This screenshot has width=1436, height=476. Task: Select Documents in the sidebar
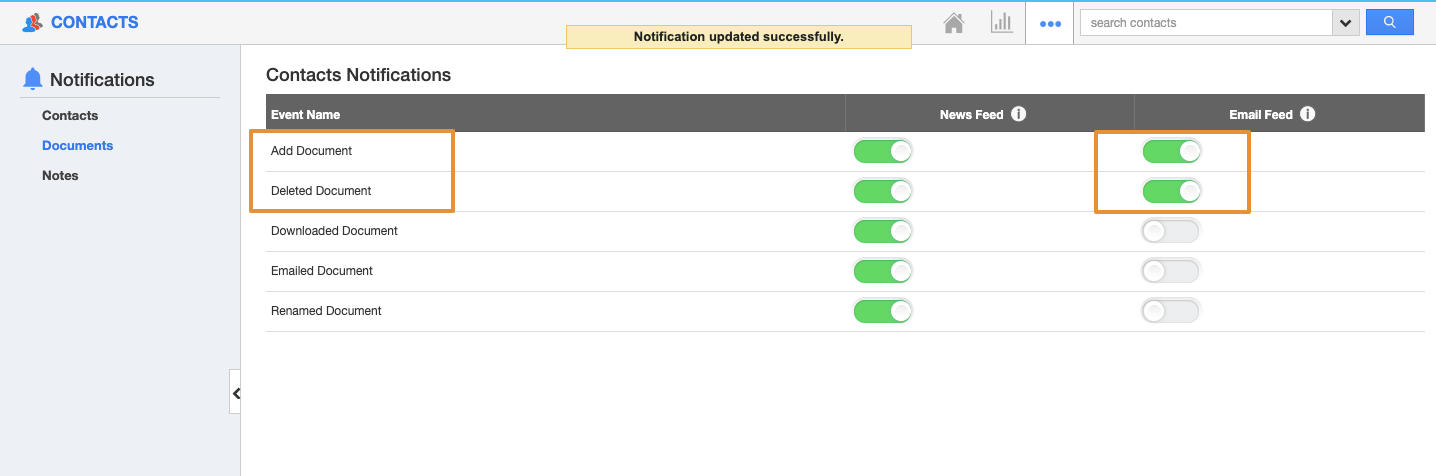[x=78, y=145]
